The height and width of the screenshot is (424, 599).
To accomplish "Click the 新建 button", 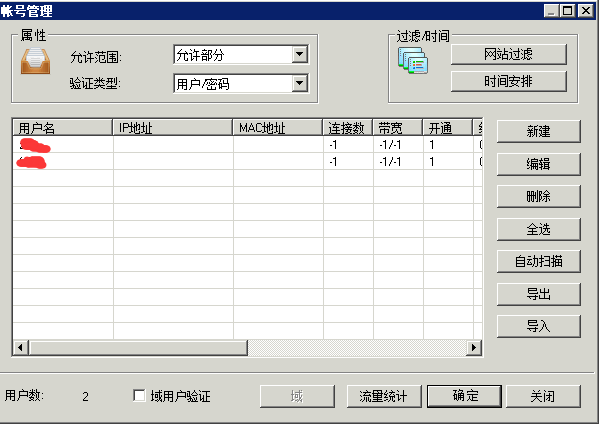I will pos(538,131).
